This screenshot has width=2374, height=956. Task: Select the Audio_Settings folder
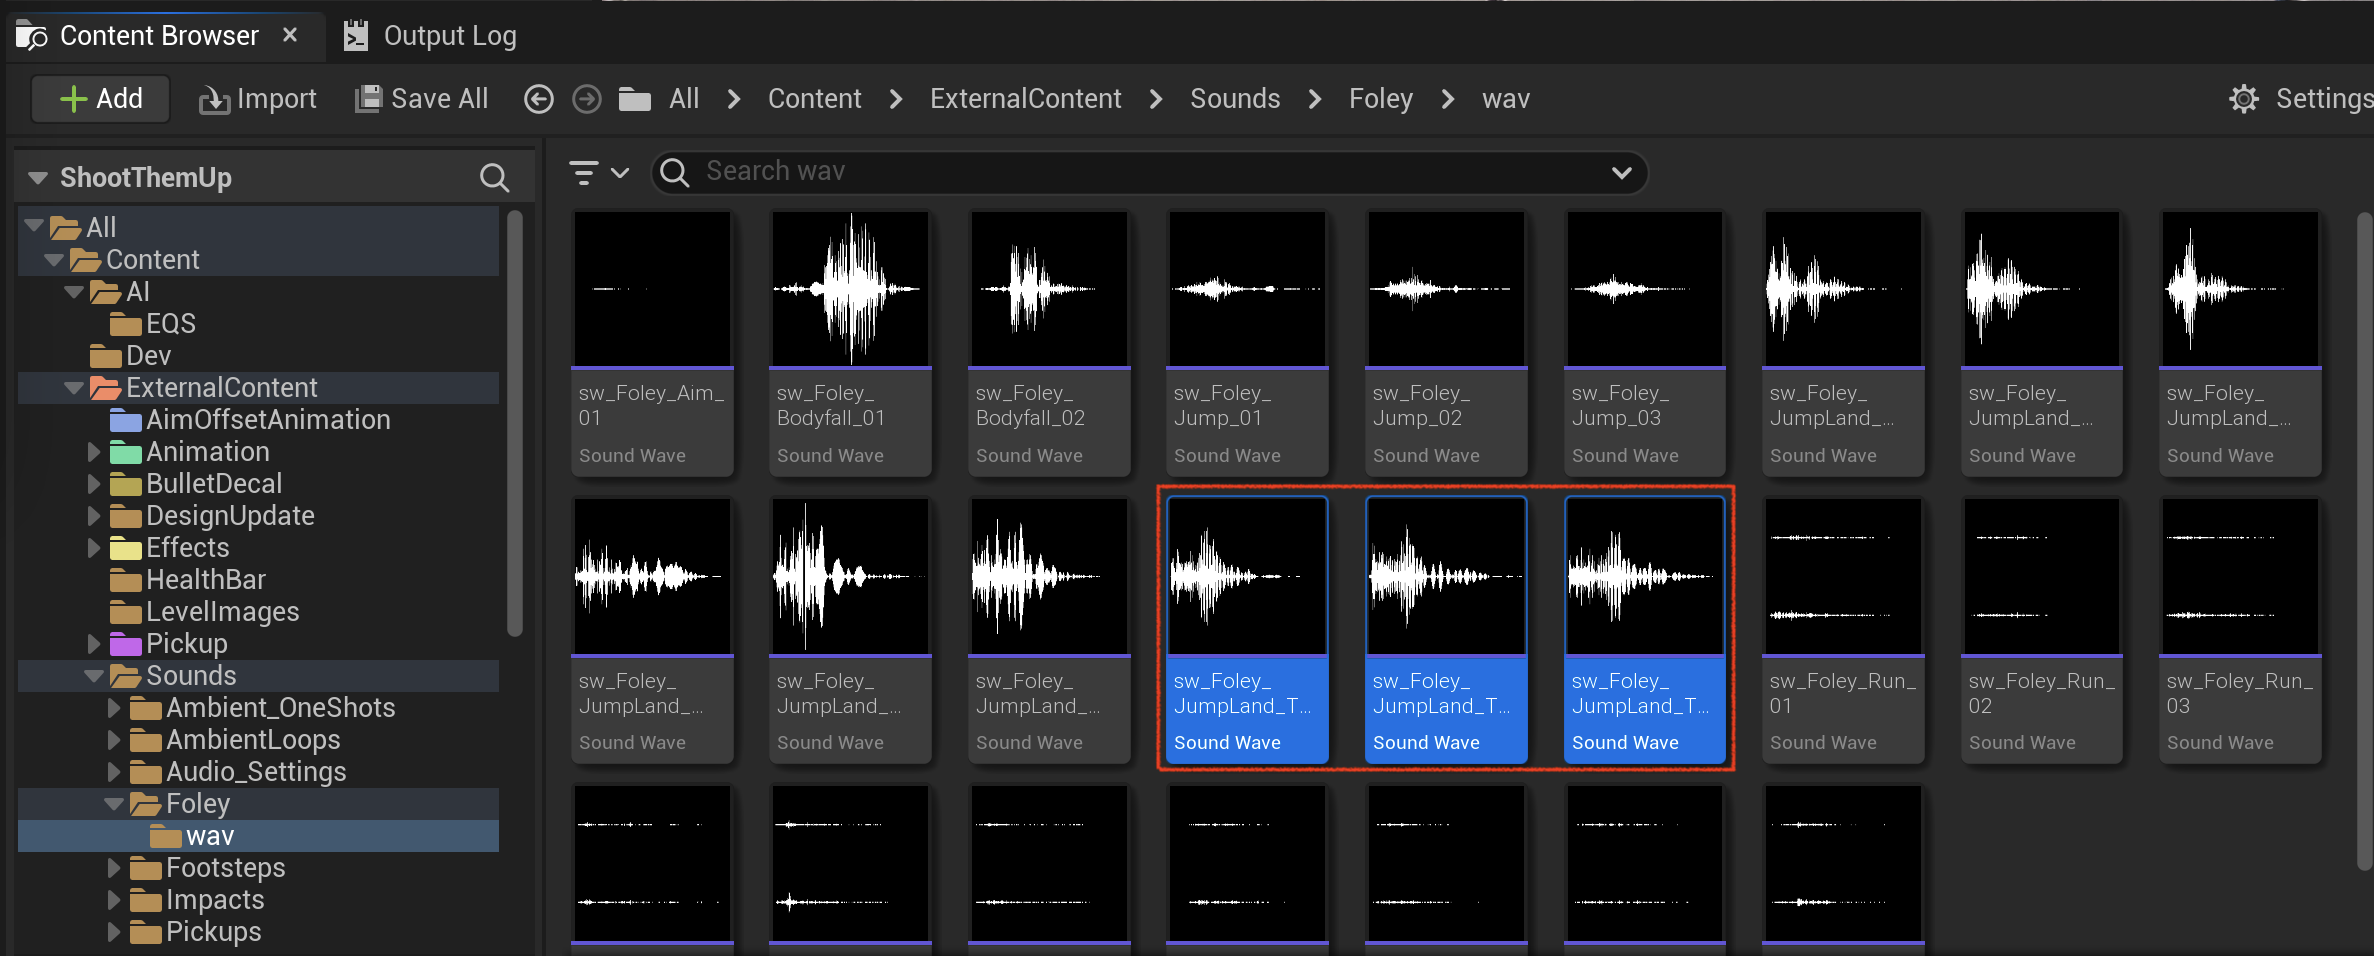[x=258, y=772]
